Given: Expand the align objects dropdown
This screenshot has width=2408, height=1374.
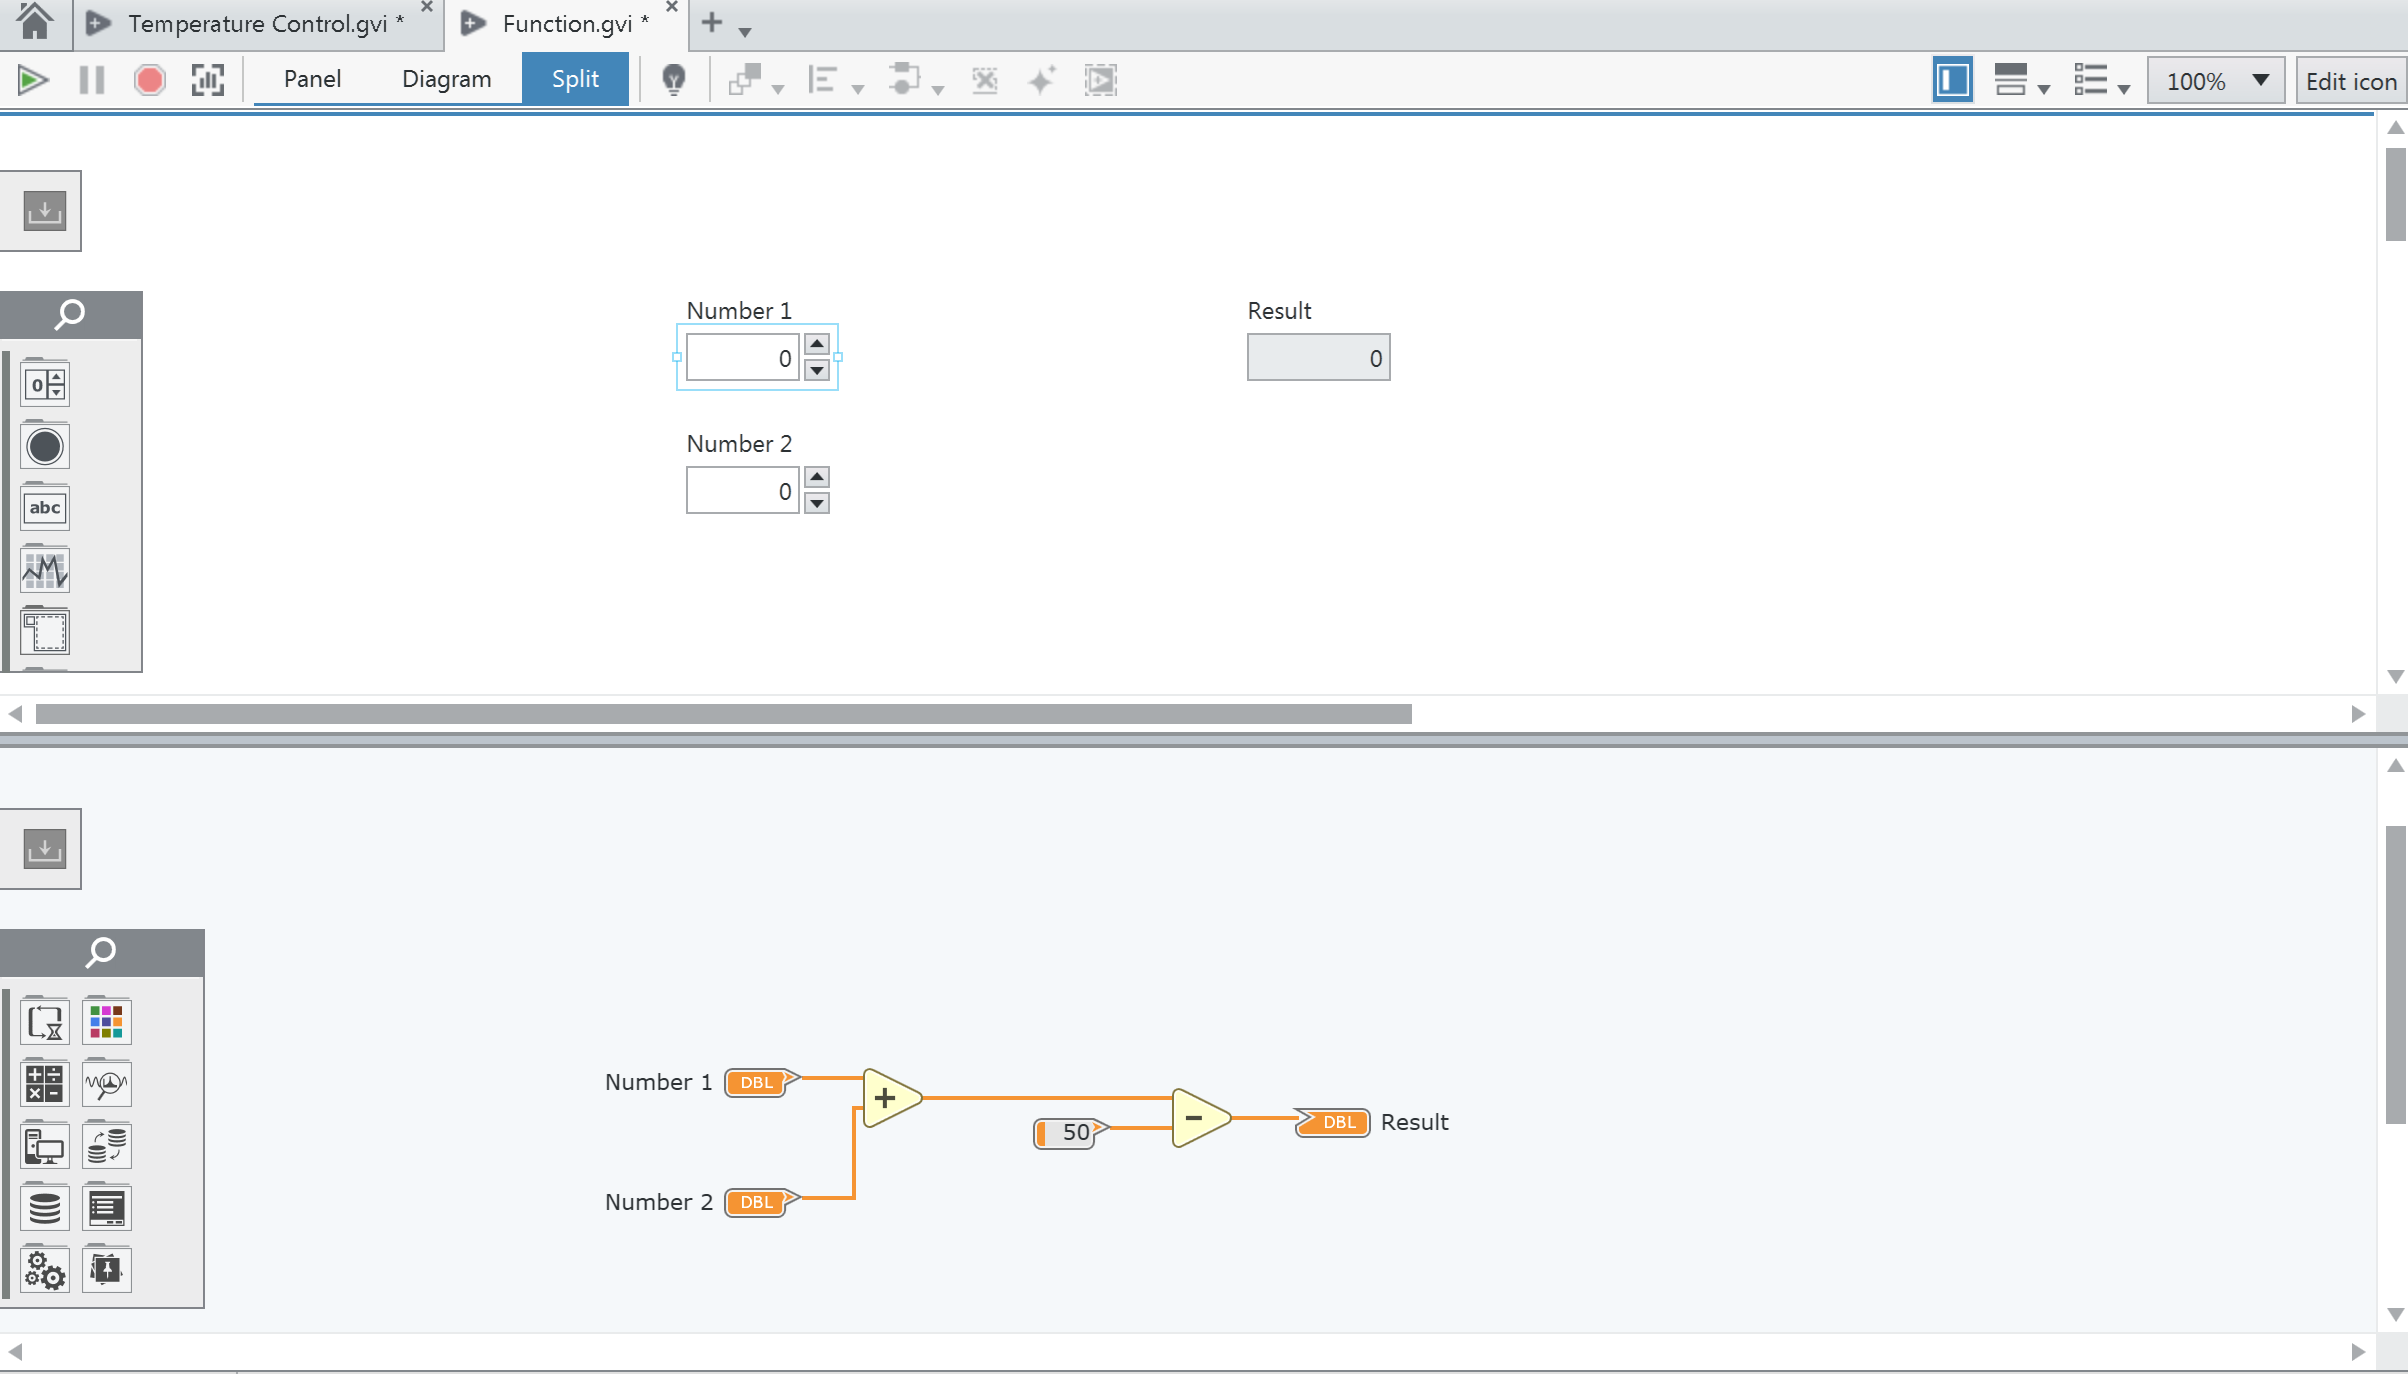Looking at the screenshot, I should pyautogui.click(x=857, y=88).
